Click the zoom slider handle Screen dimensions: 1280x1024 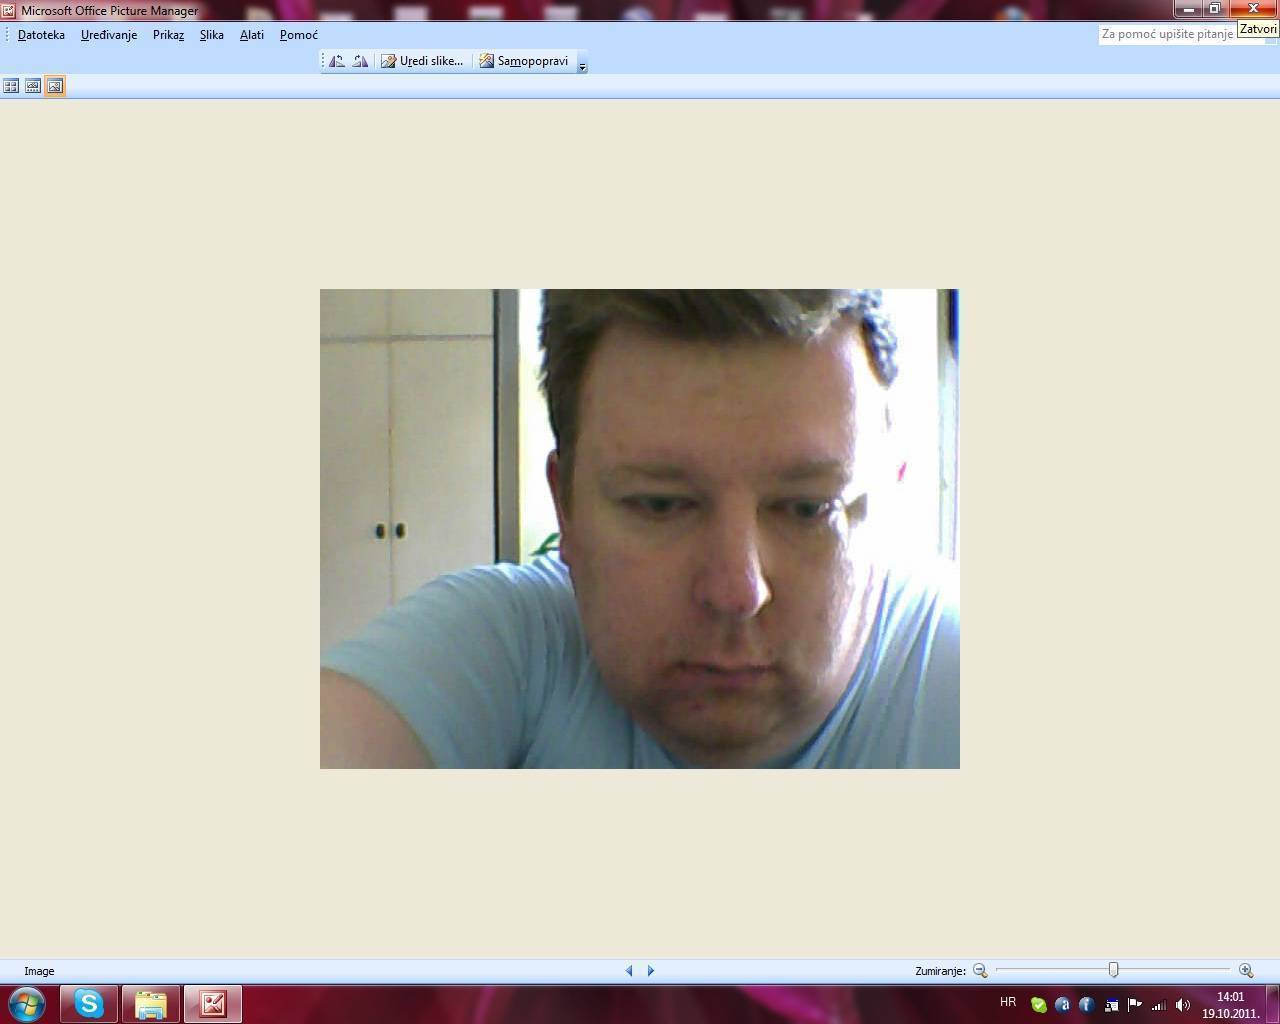[x=1113, y=969]
